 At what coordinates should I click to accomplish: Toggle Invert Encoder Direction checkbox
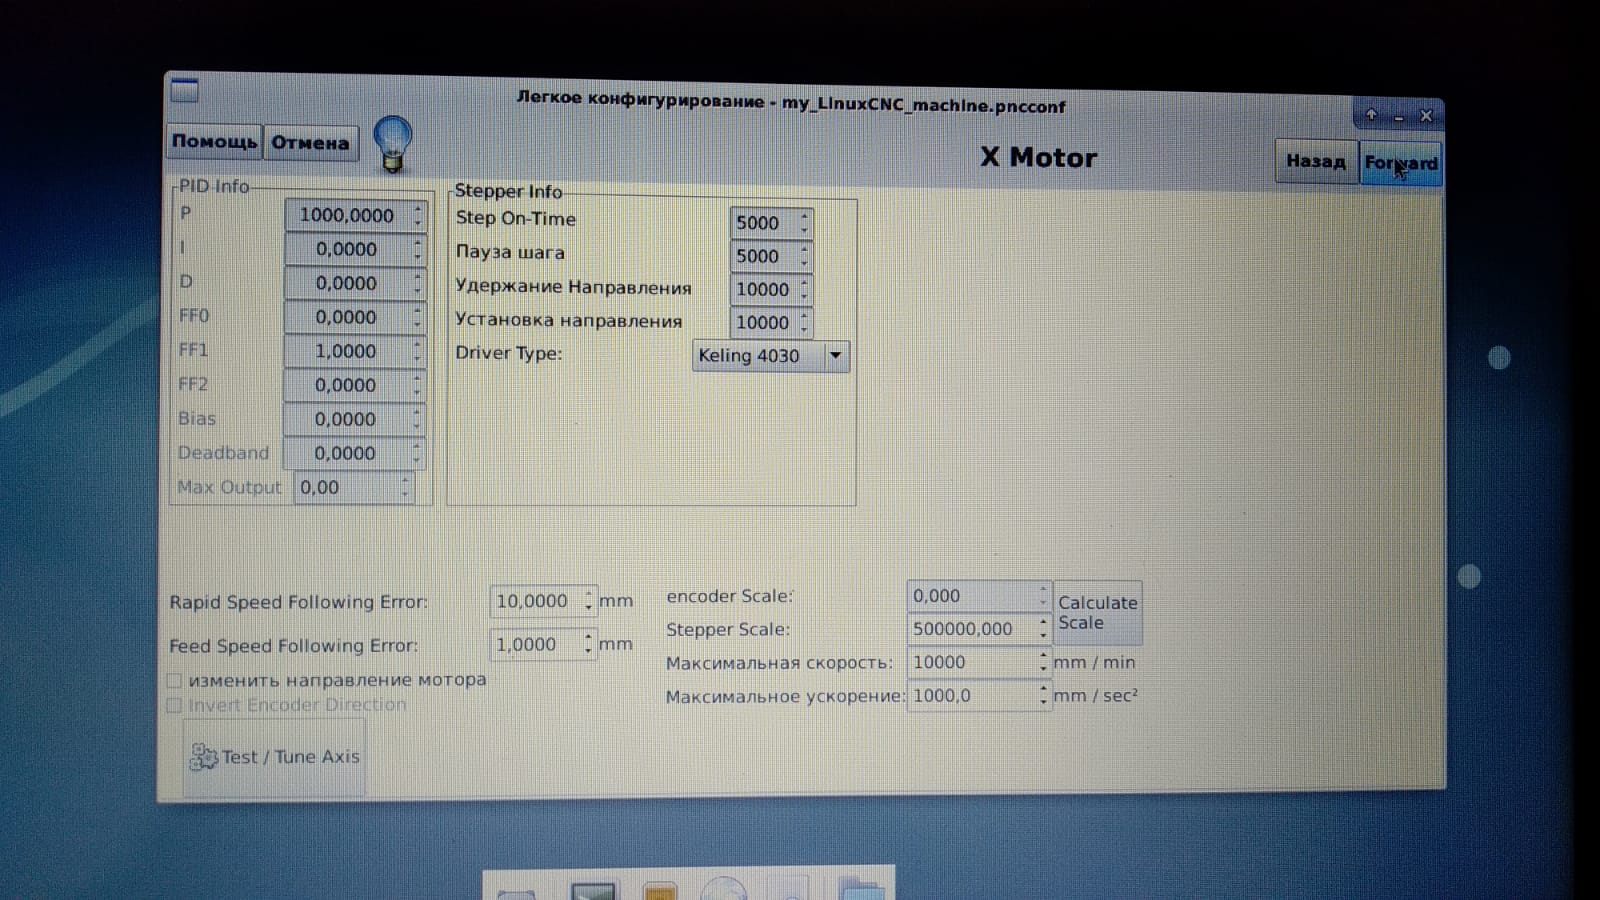tap(174, 705)
